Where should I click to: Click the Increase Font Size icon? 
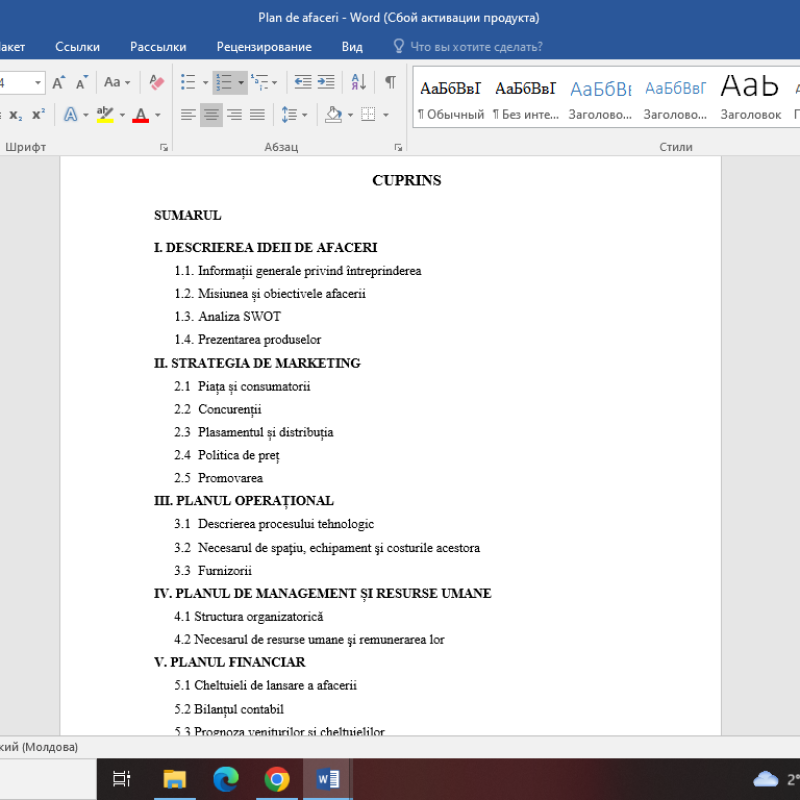[57, 82]
